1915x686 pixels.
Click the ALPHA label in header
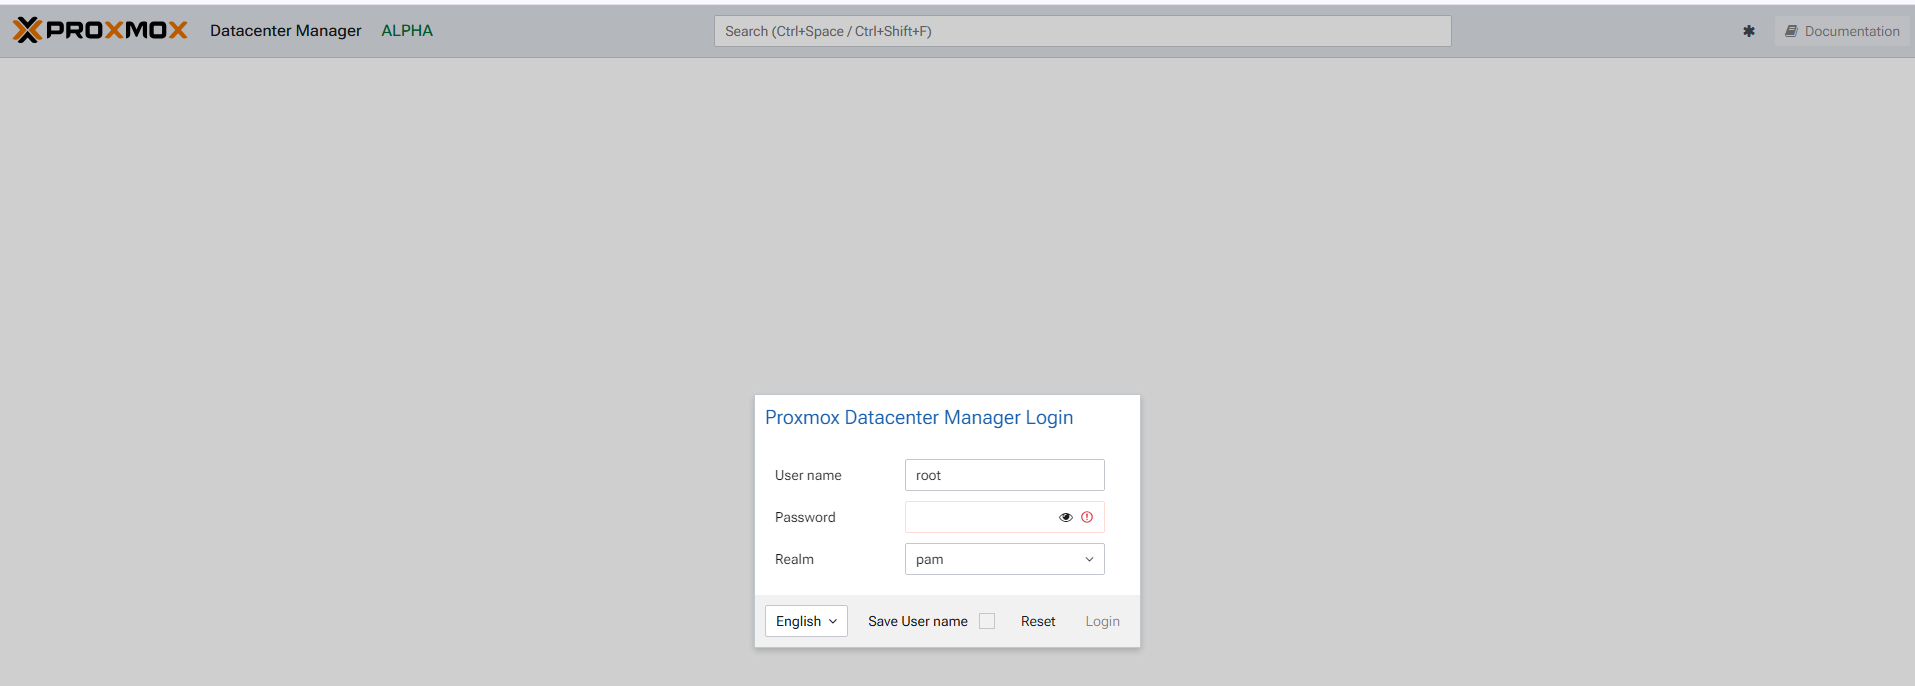click(x=407, y=31)
